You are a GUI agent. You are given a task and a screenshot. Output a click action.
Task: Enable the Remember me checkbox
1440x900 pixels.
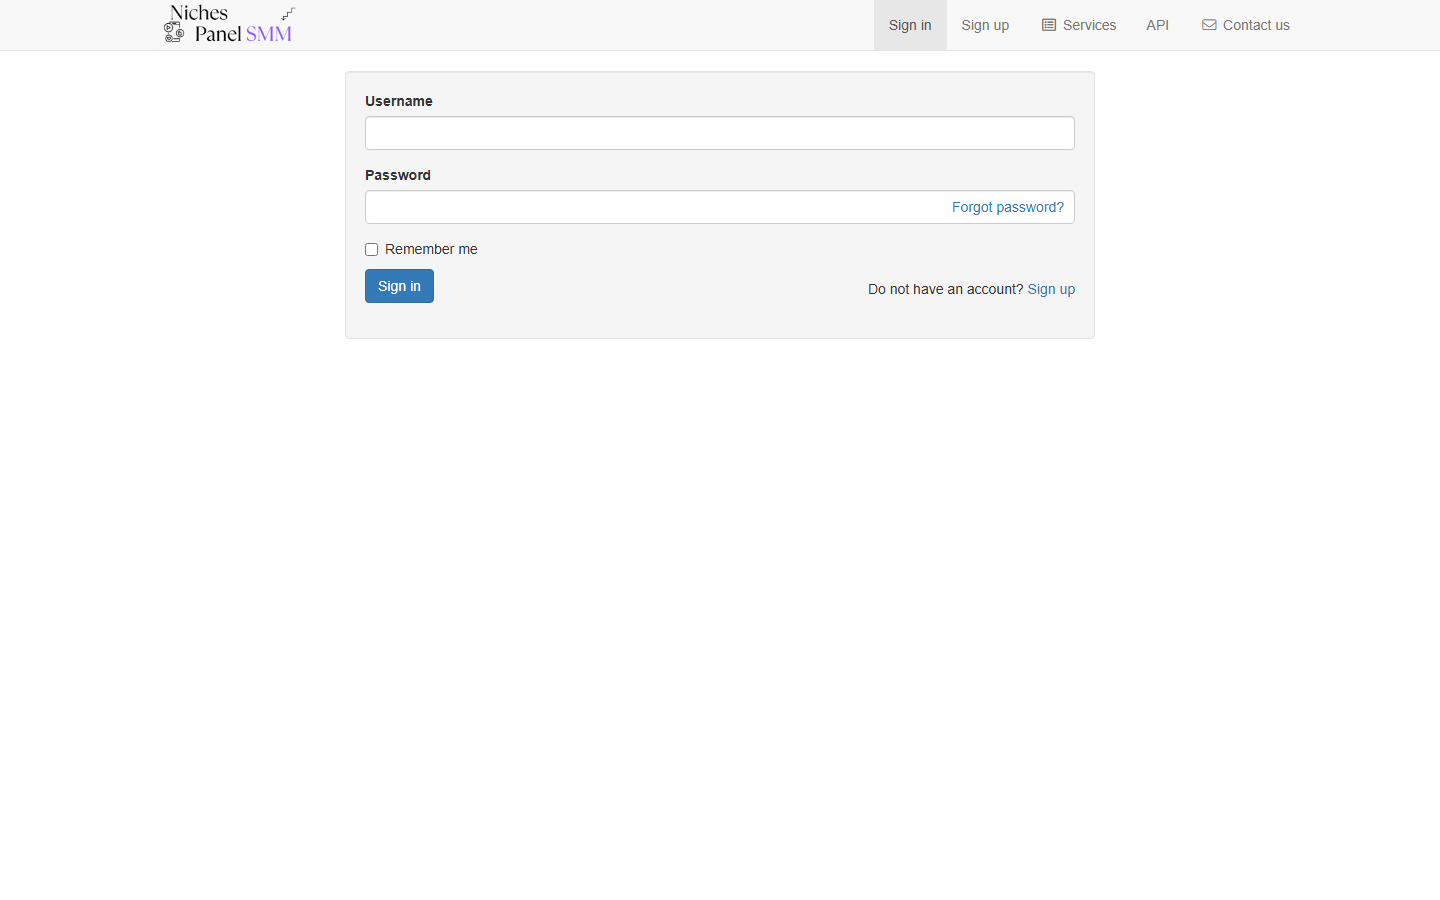coord(371,250)
